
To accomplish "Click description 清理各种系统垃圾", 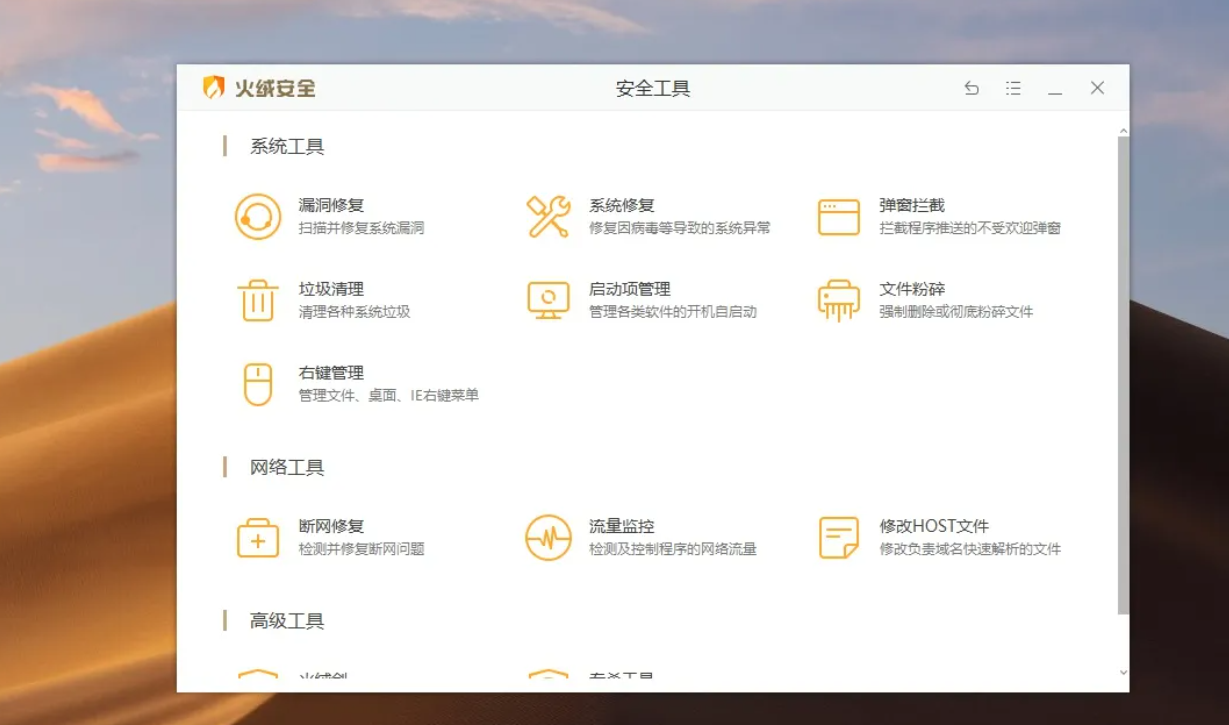I will coord(354,312).
